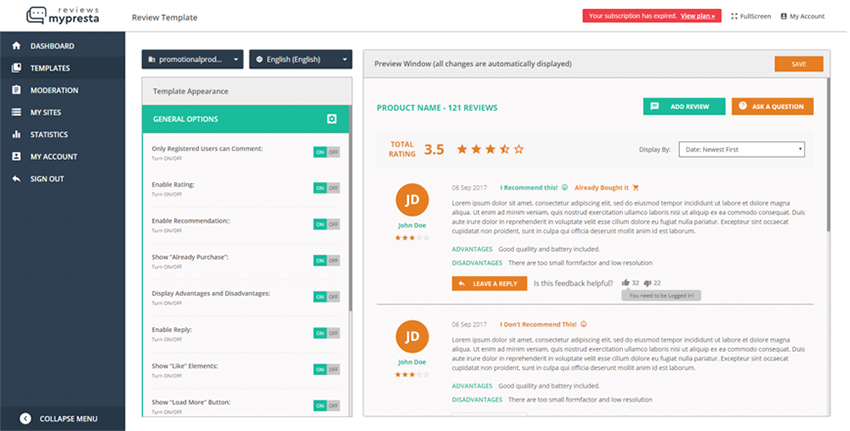This screenshot has width=850, height=431.
Task: Collapse the General Options section header
Action: (246, 119)
